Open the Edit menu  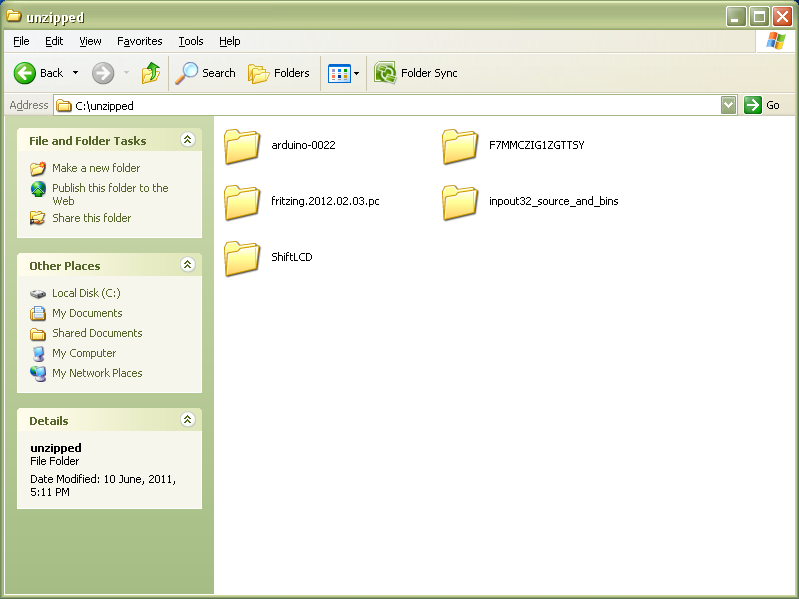click(x=54, y=41)
